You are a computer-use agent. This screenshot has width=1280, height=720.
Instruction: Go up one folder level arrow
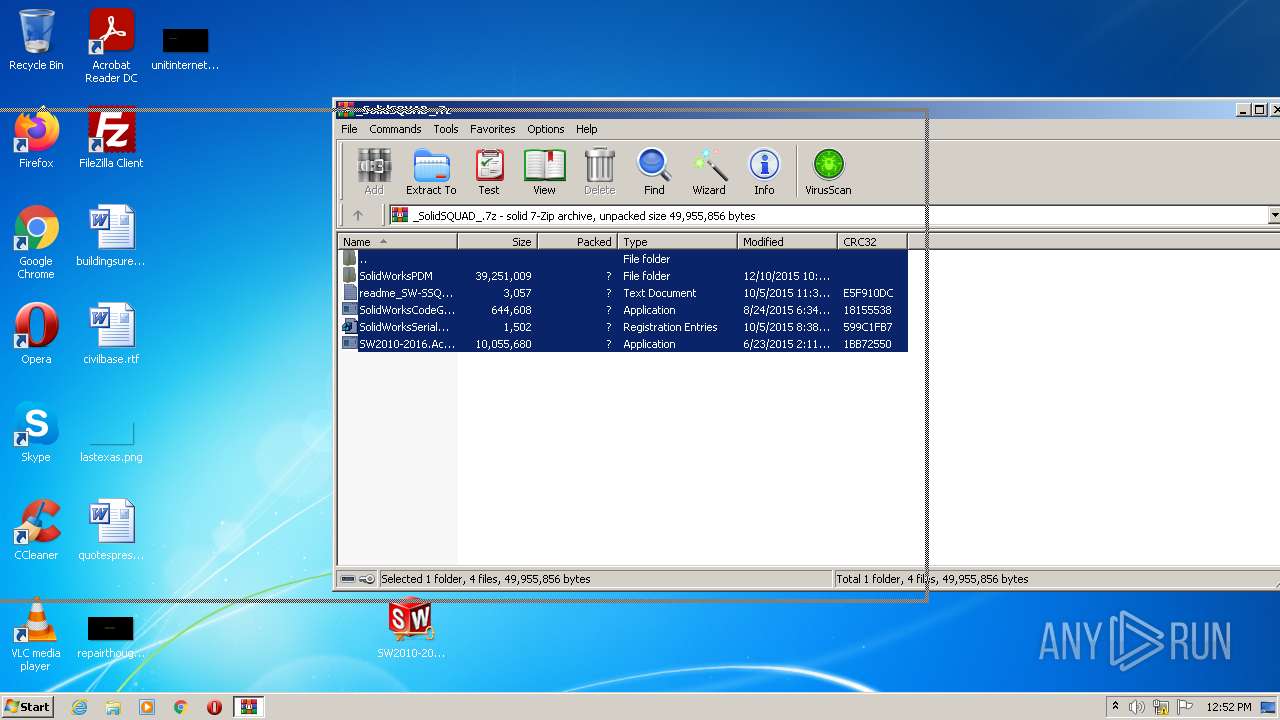[358, 215]
